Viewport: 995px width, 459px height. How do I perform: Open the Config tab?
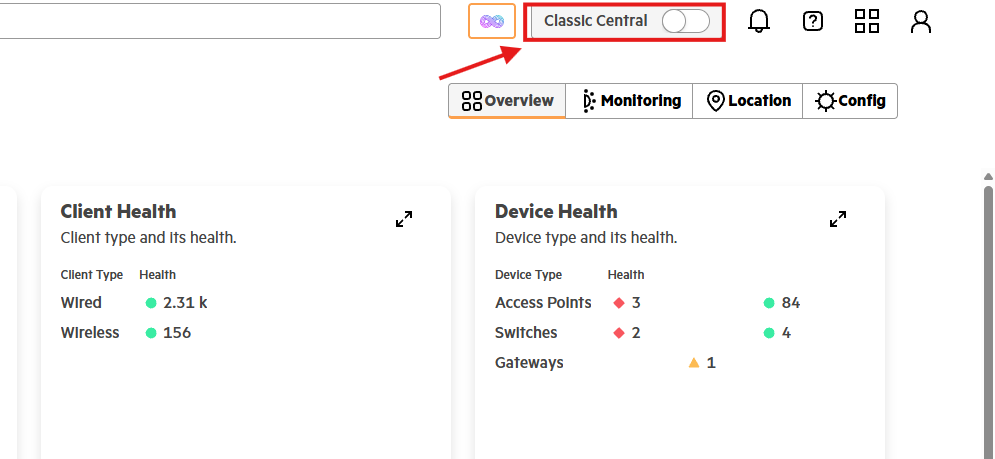tap(850, 101)
